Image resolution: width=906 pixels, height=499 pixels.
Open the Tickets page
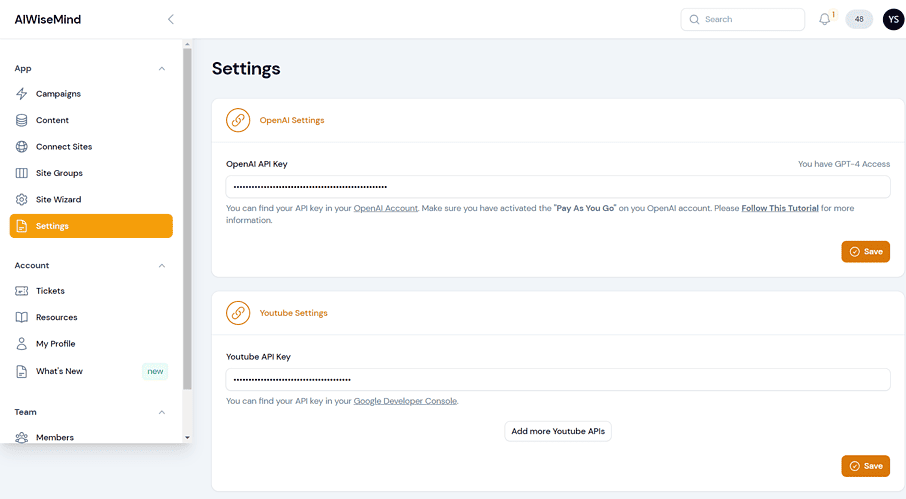pyautogui.click(x=91, y=291)
